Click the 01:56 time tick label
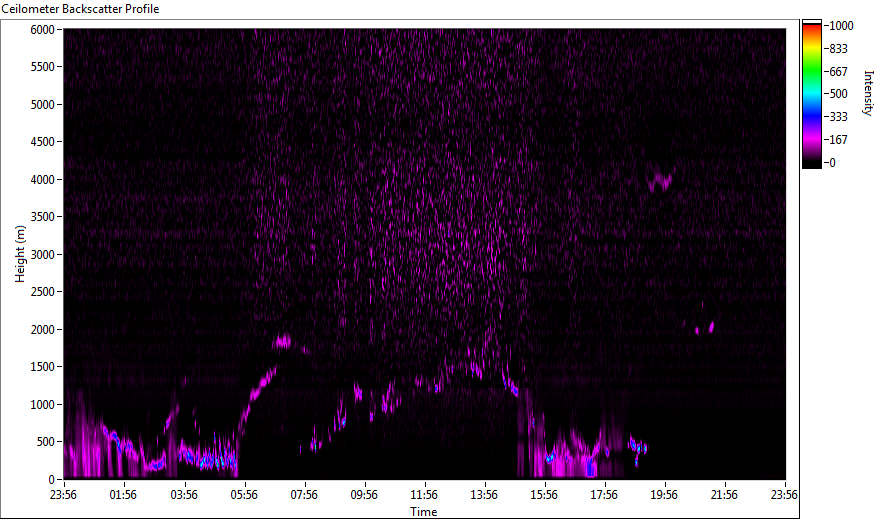The image size is (878, 519). click(x=123, y=495)
